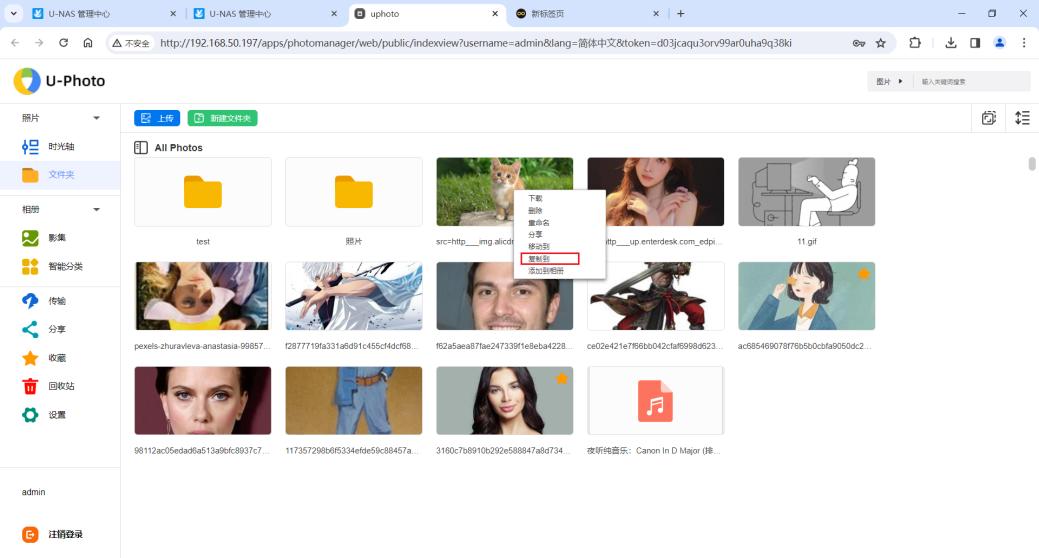Viewport: 1039px width, 558px height.
Task: Go to the 传输 transfer page
Action: [x=56, y=301]
